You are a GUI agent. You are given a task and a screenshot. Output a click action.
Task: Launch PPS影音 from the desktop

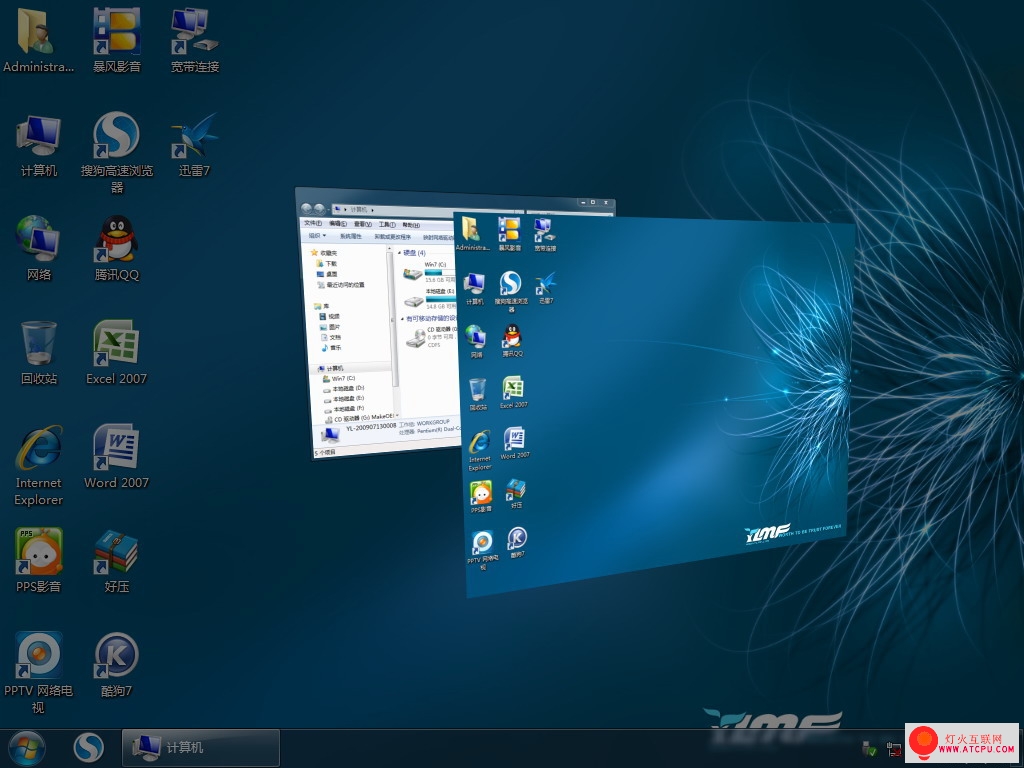coord(39,560)
